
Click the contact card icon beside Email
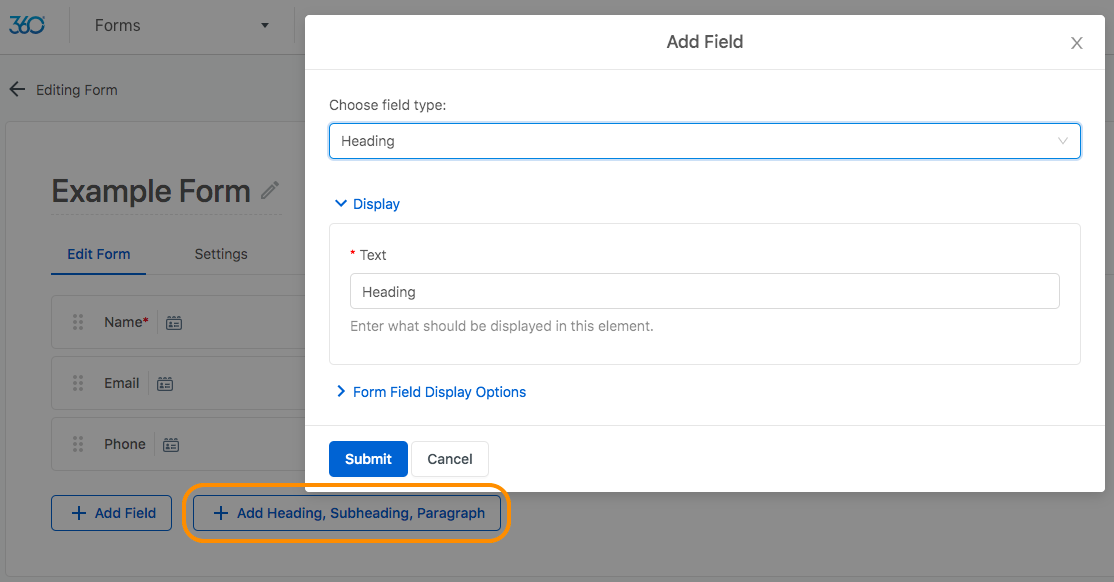click(x=165, y=384)
